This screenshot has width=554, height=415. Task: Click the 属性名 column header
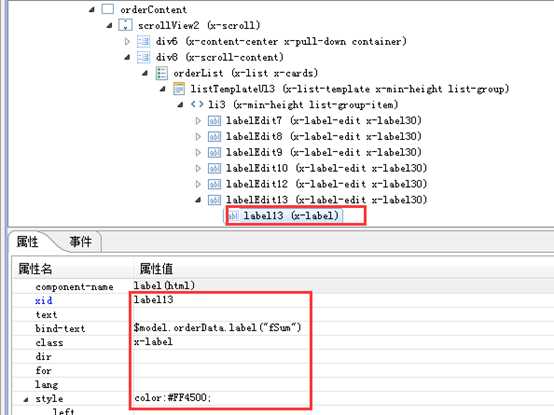coord(35,269)
